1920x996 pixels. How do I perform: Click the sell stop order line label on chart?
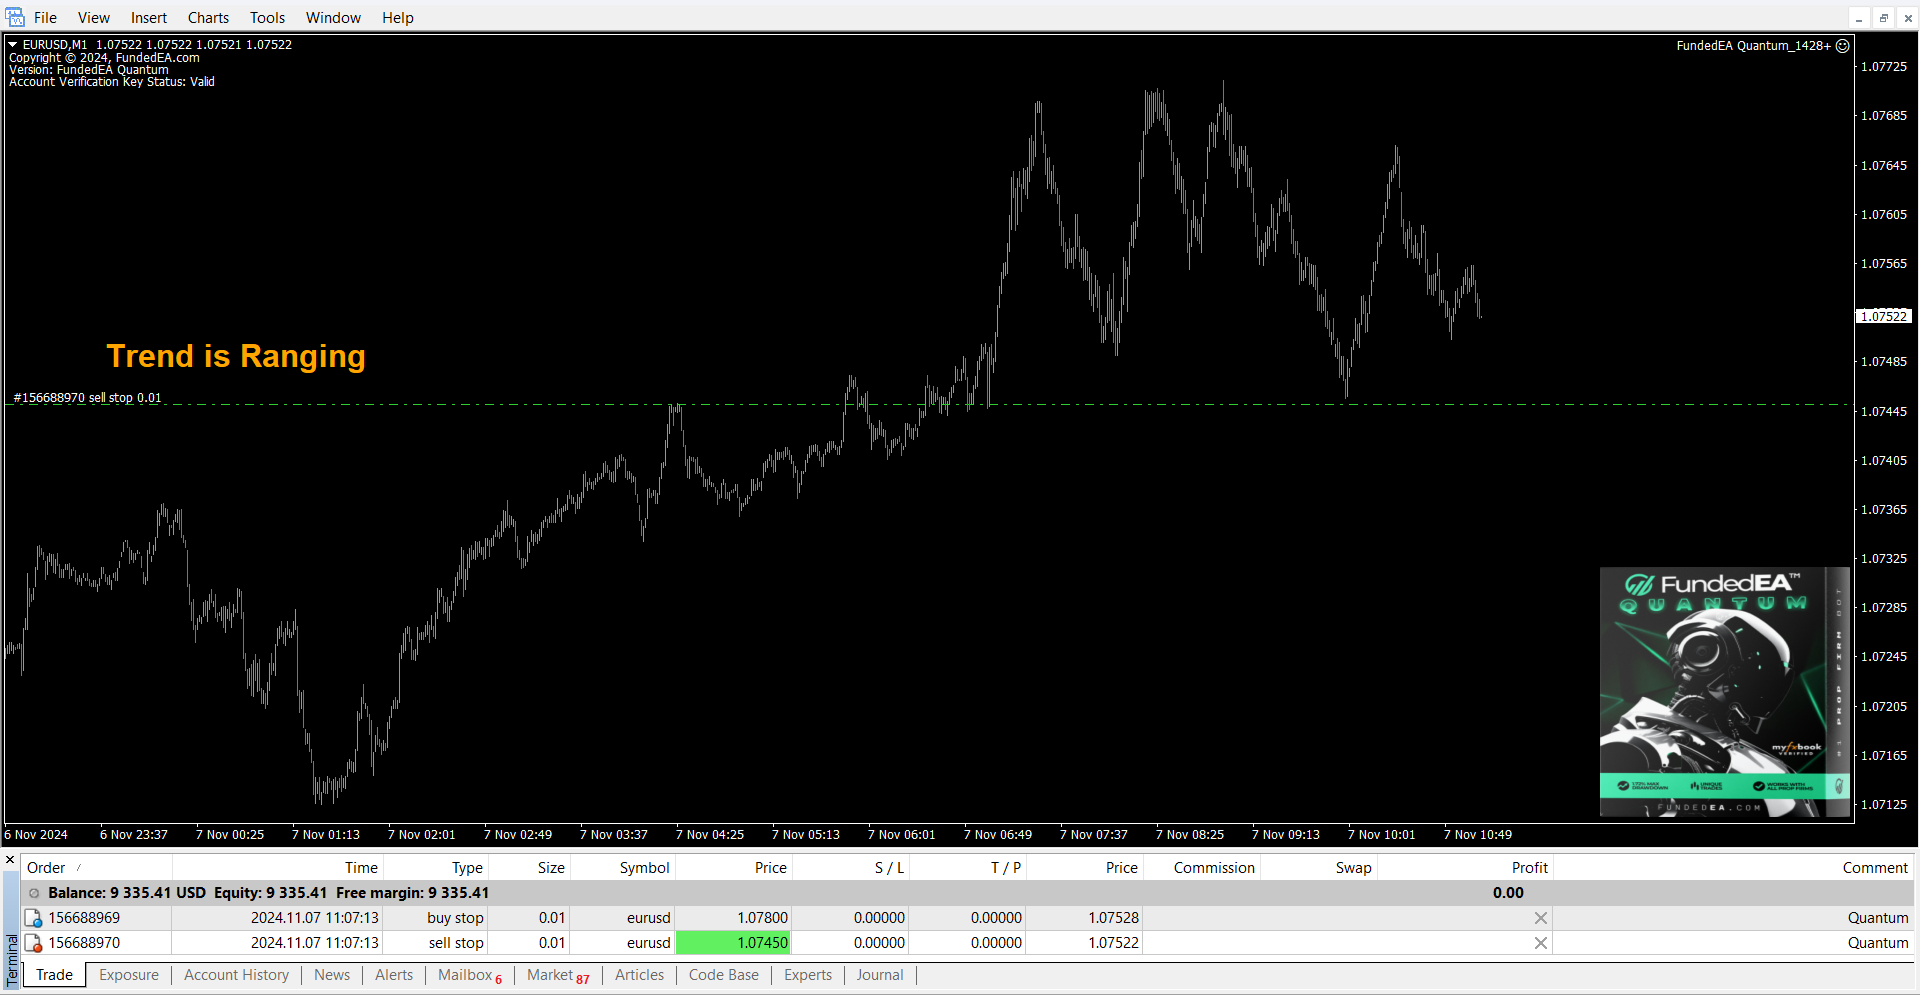coord(87,398)
